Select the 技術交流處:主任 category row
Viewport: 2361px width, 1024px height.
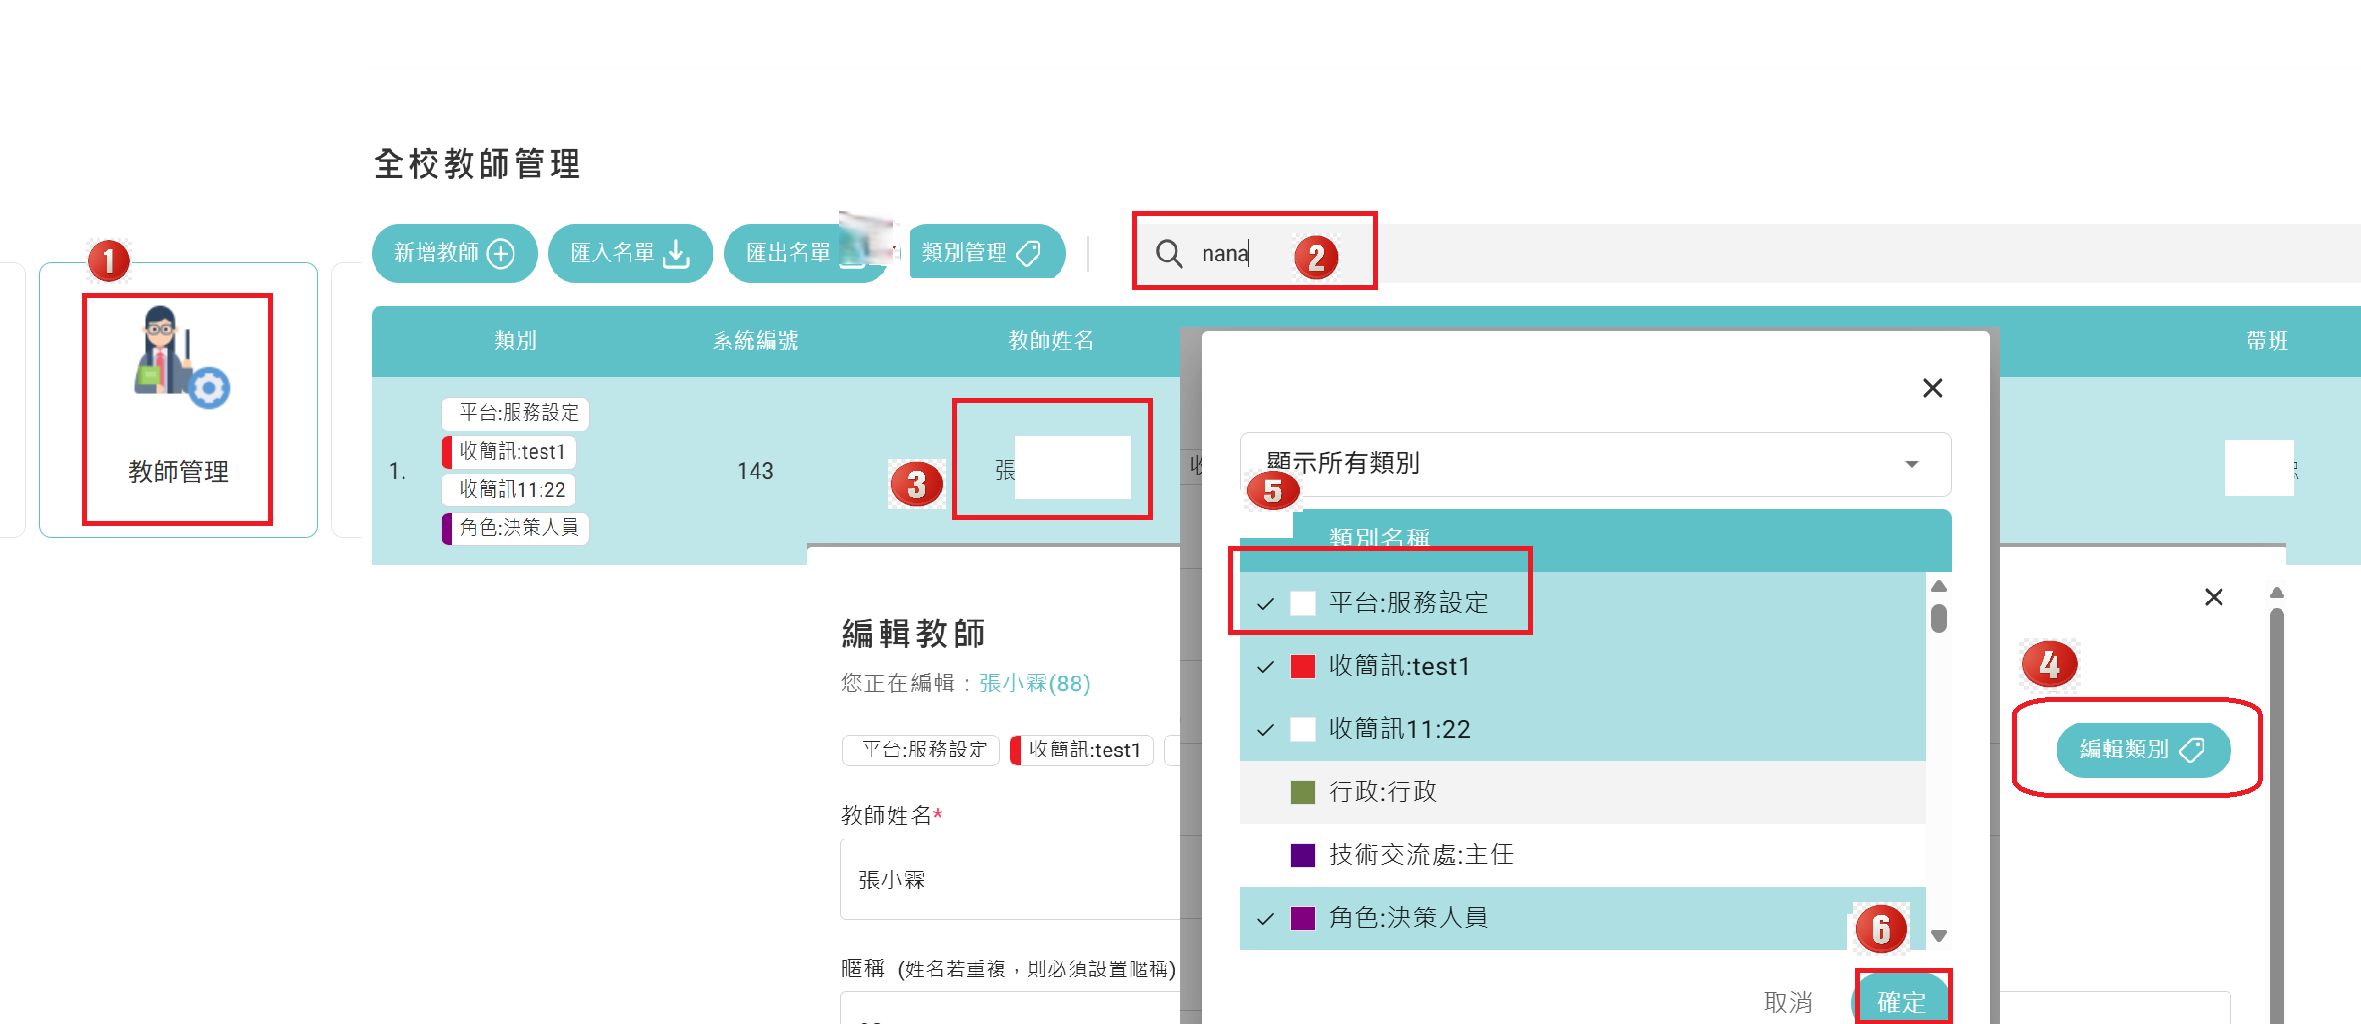[x=1582, y=855]
